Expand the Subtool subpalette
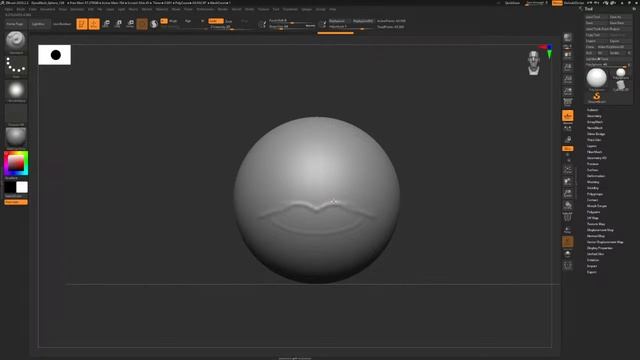Viewport: 640px width, 360px height. [x=592, y=110]
